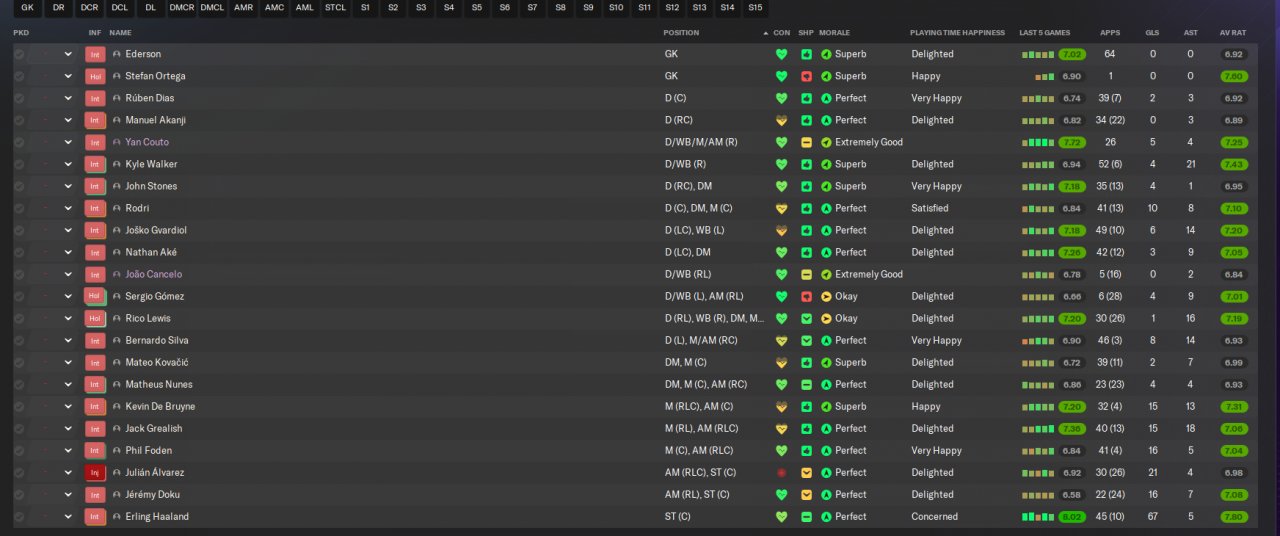Click the player profile icon beside Joško Gvardiol

(116, 230)
